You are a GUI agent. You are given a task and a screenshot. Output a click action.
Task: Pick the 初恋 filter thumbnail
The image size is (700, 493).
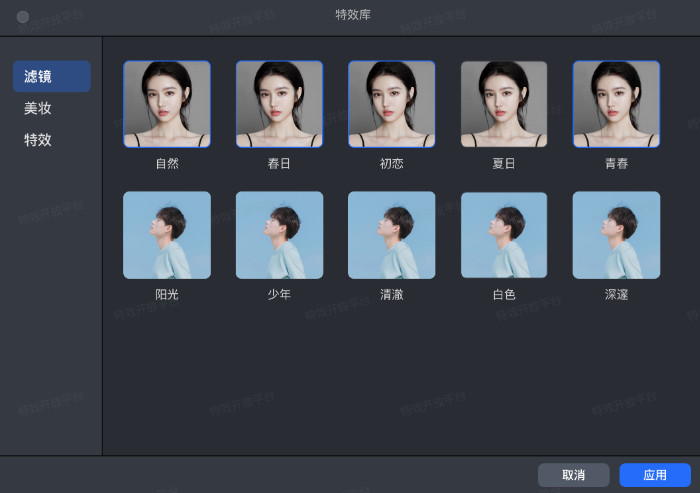click(x=392, y=104)
